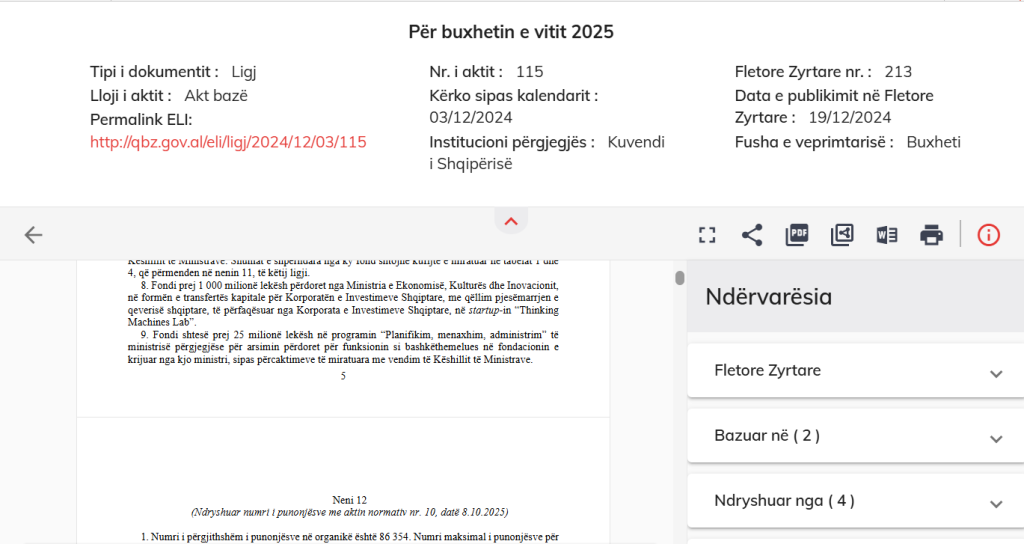1024x544 pixels.
Task: Open the qbz.gov.al ELI permalink
Action: (x=228, y=142)
